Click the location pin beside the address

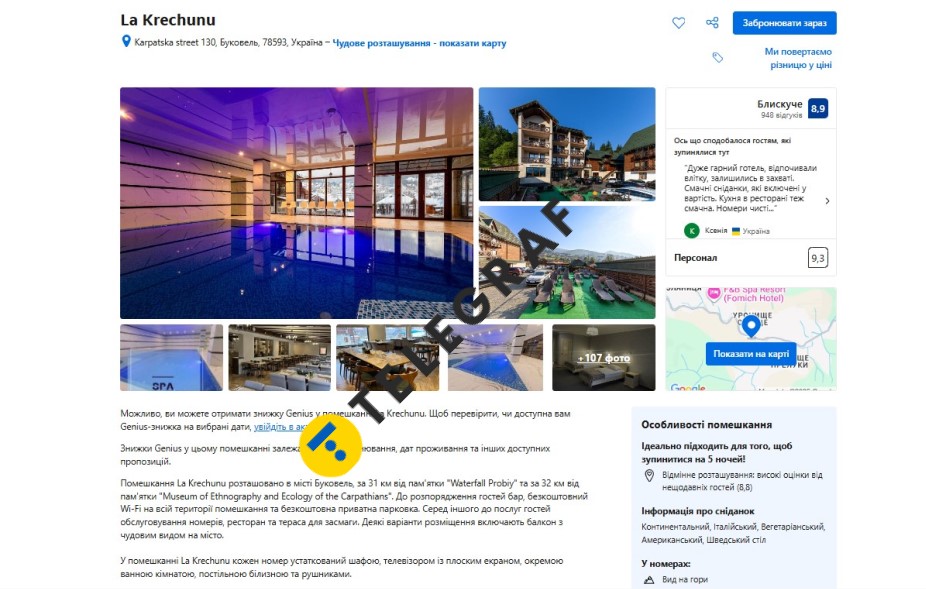[126, 42]
